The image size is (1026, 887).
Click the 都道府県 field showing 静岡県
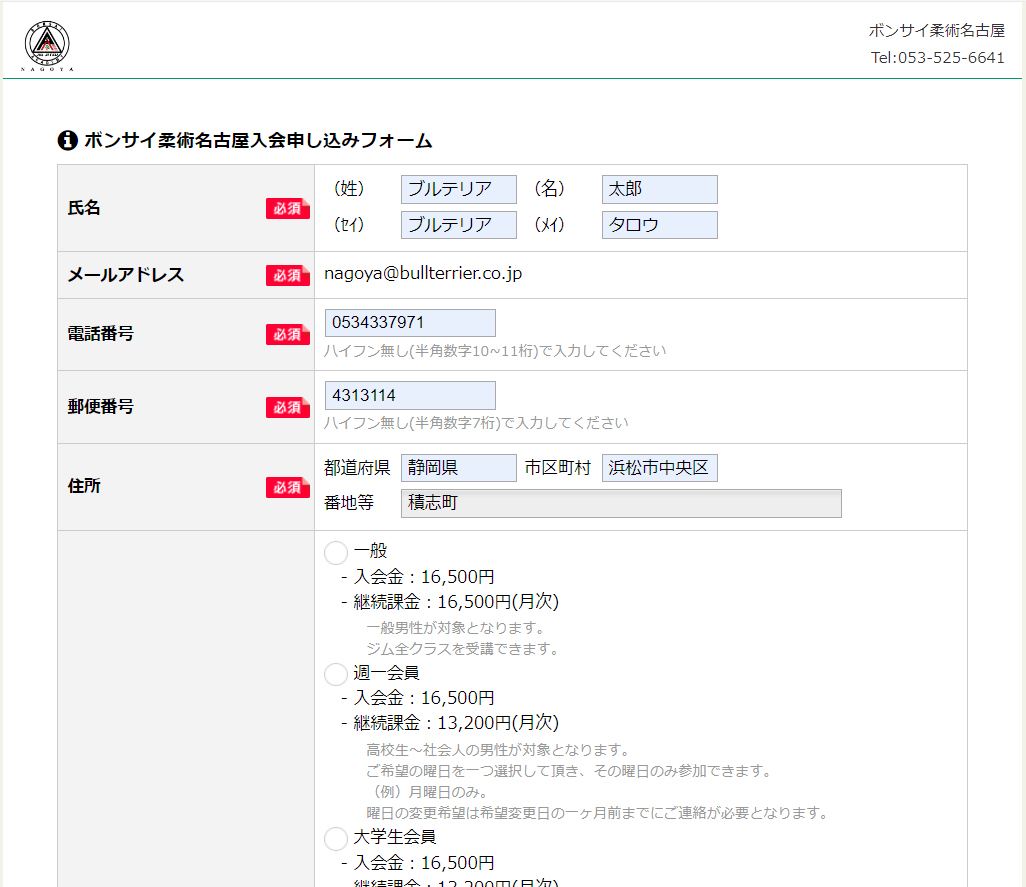coord(459,468)
